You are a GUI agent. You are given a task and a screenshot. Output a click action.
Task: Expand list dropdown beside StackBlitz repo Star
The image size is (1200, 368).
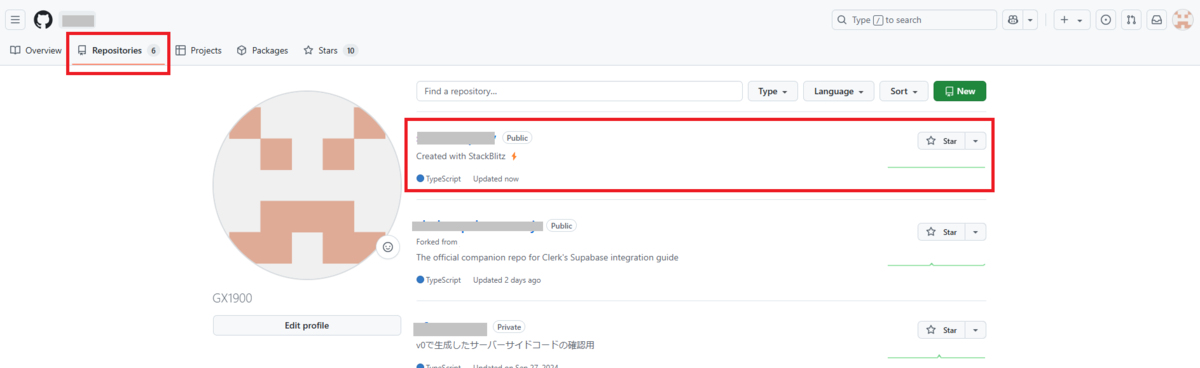coord(976,141)
